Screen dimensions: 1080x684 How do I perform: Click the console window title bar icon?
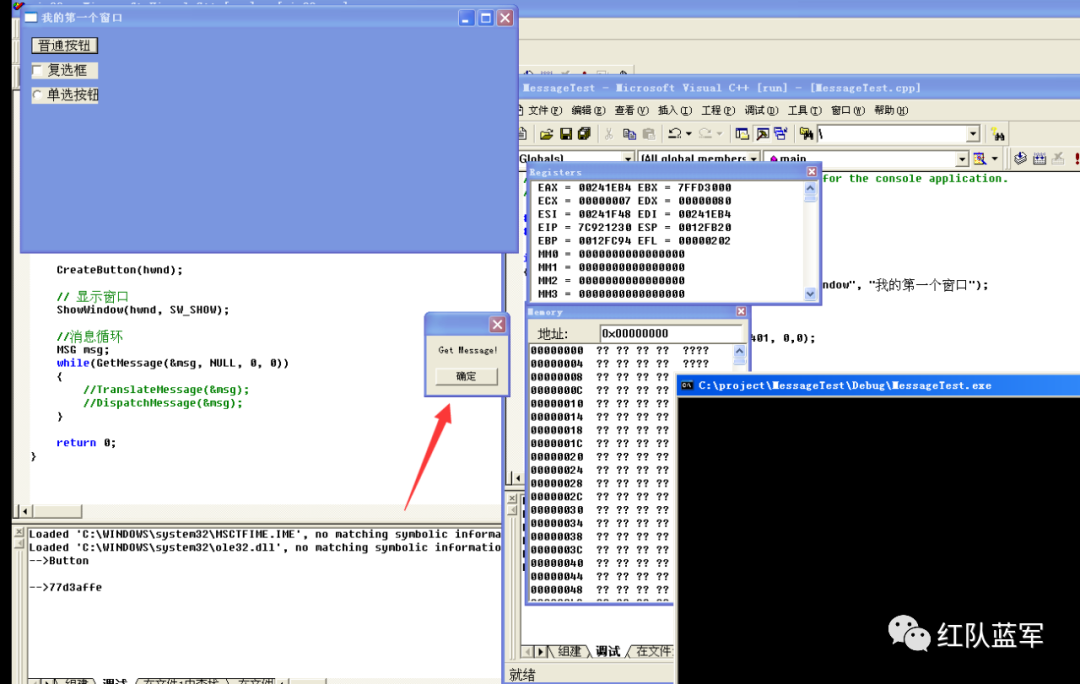pyautogui.click(x=687, y=386)
